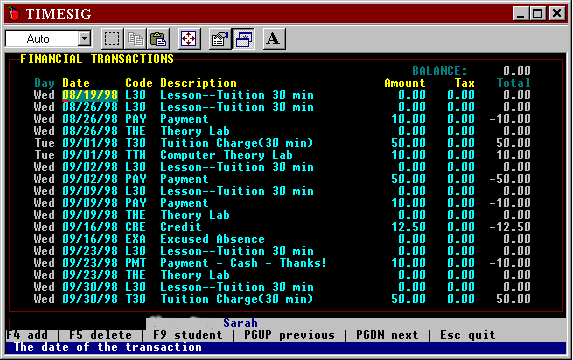Click the F4 add command
Screen dimensions: 573x360
[x=27, y=335]
